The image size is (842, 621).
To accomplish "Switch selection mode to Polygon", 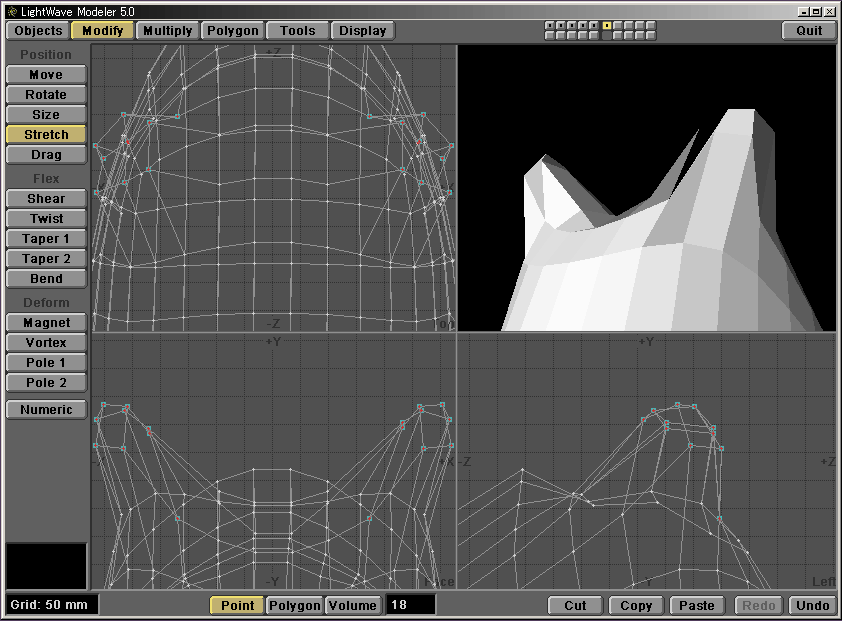I will (x=295, y=606).
